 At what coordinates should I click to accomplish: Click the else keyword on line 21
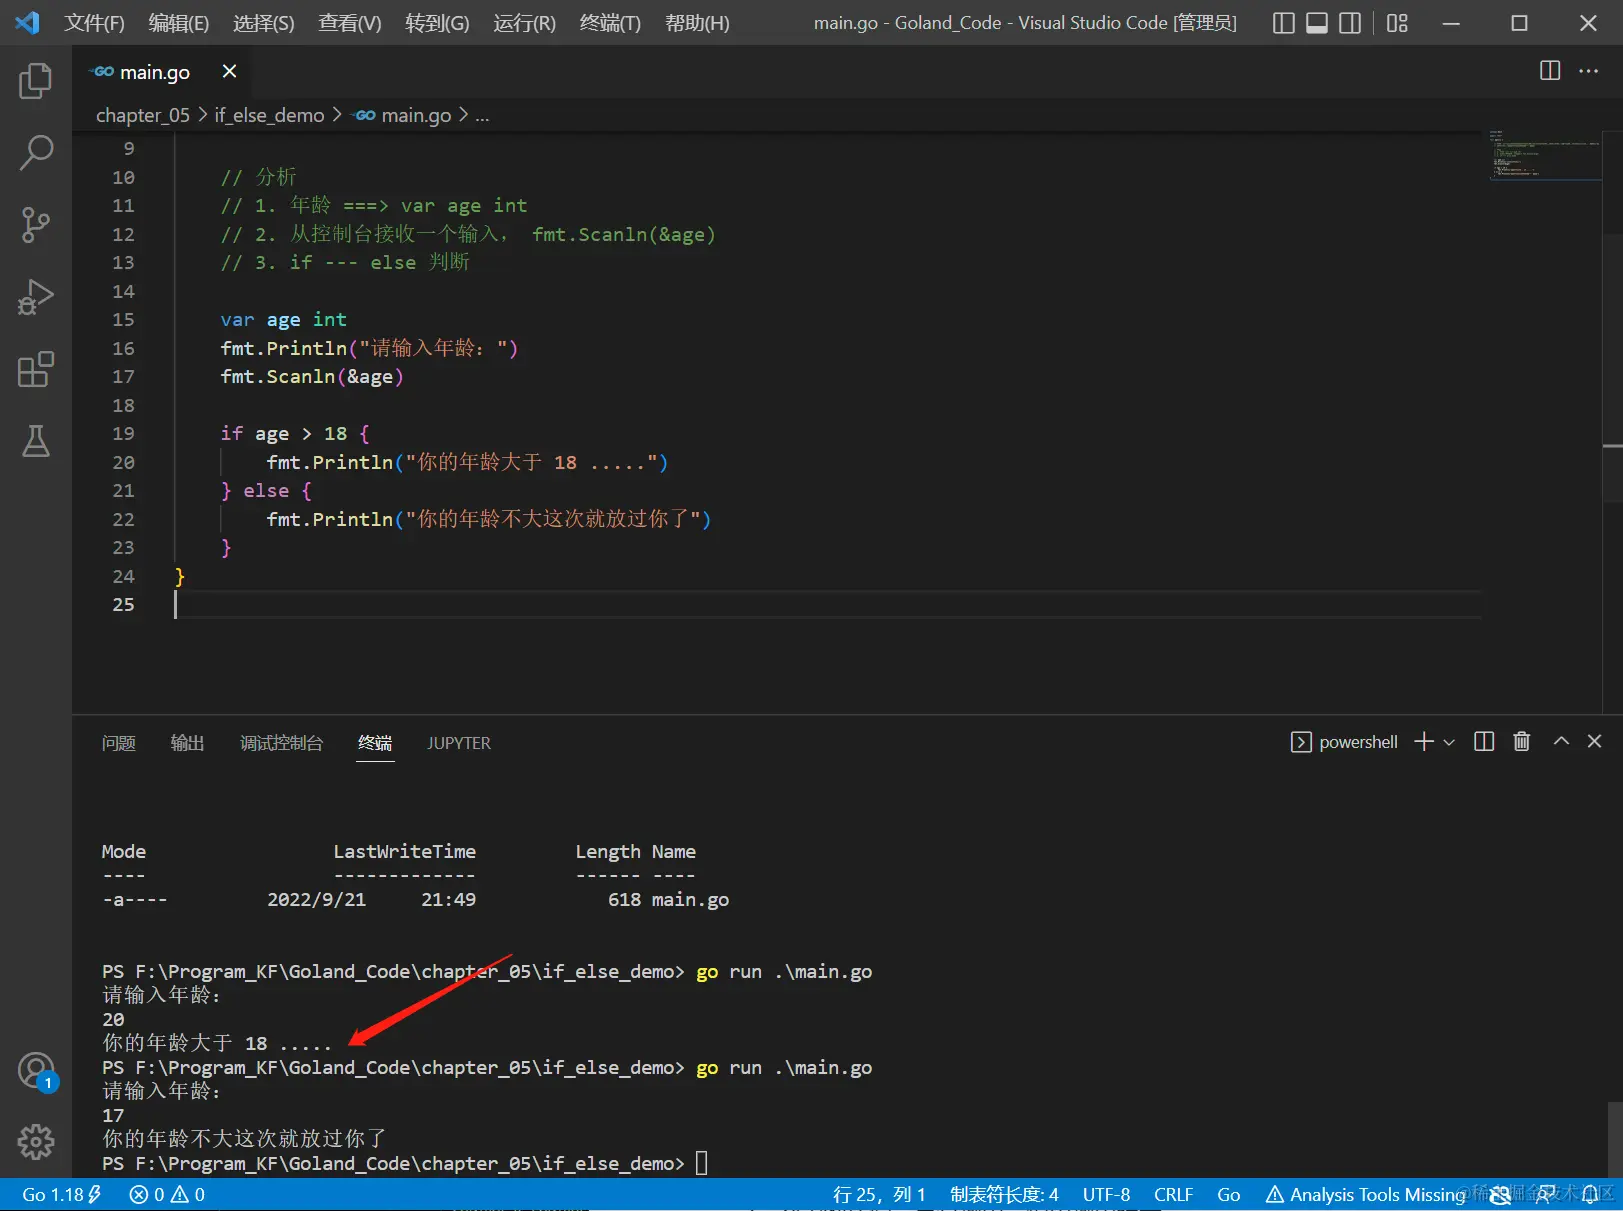tap(266, 490)
